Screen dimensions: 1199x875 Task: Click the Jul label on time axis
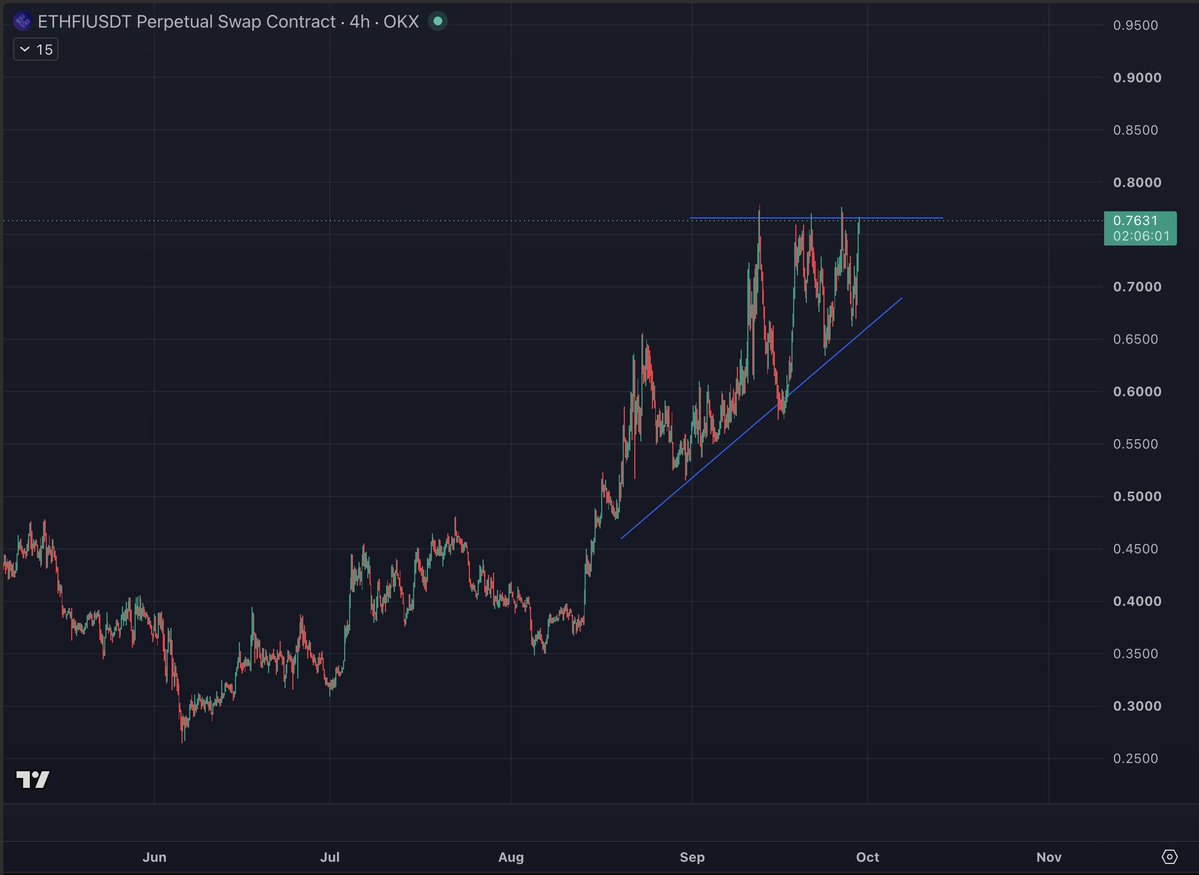[330, 857]
